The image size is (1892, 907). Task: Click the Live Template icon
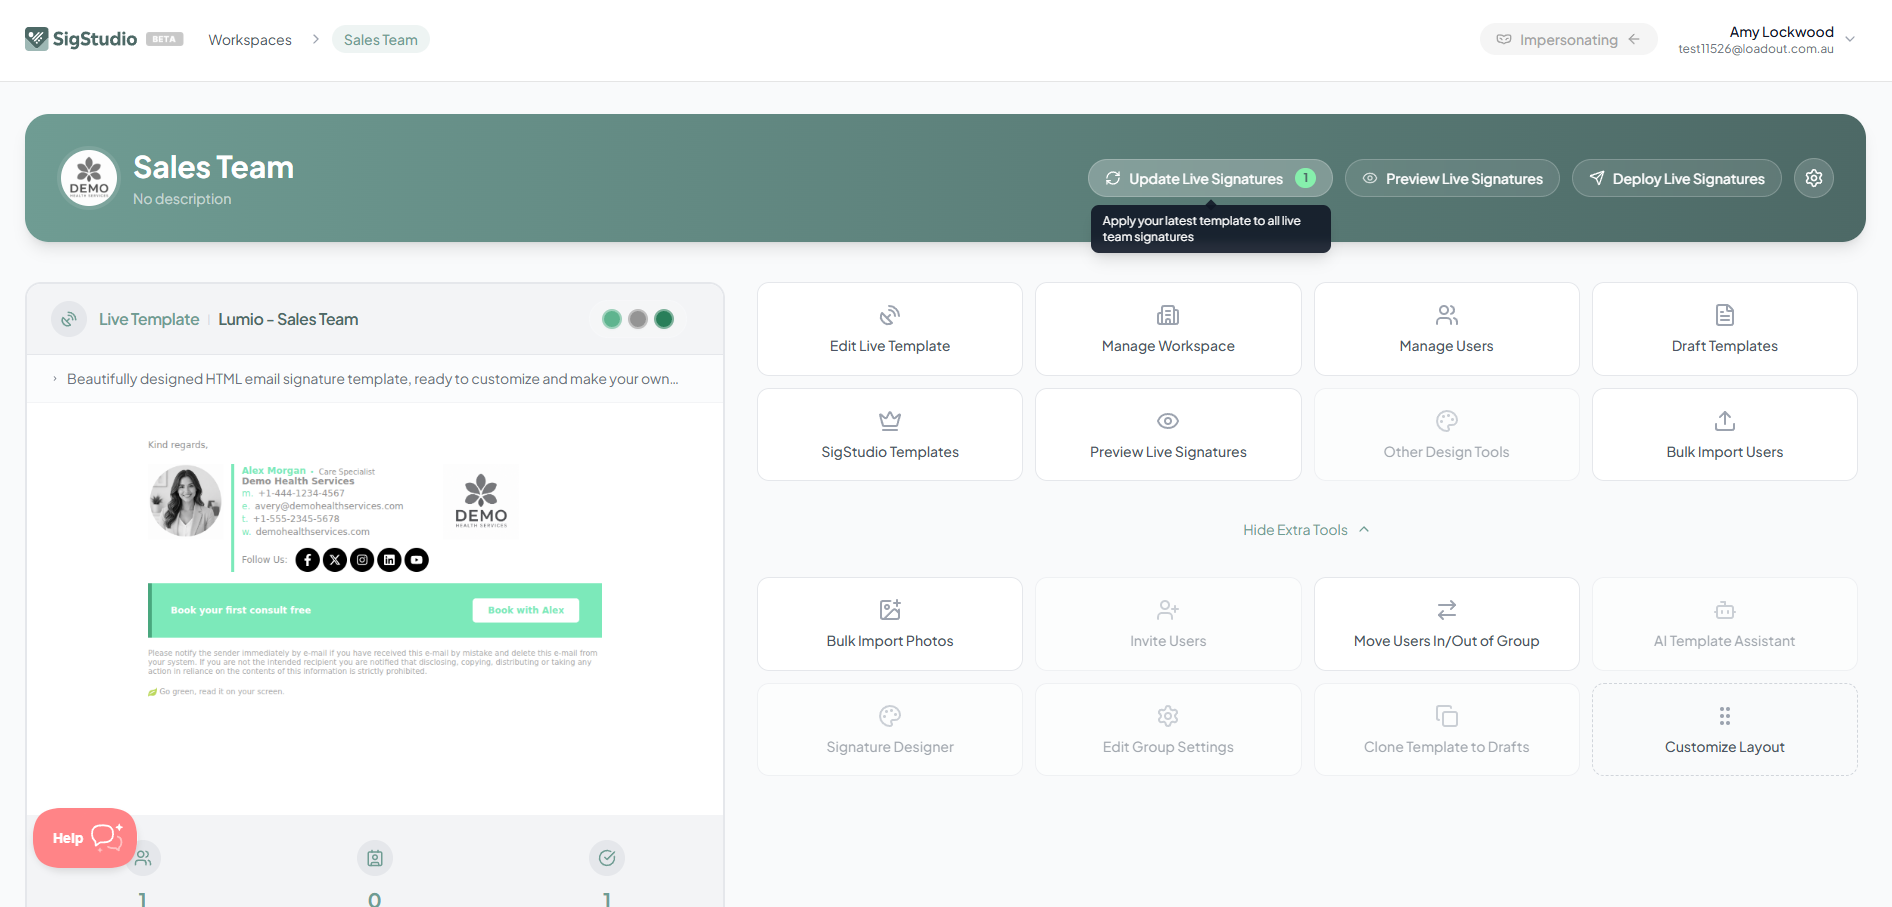(x=69, y=319)
